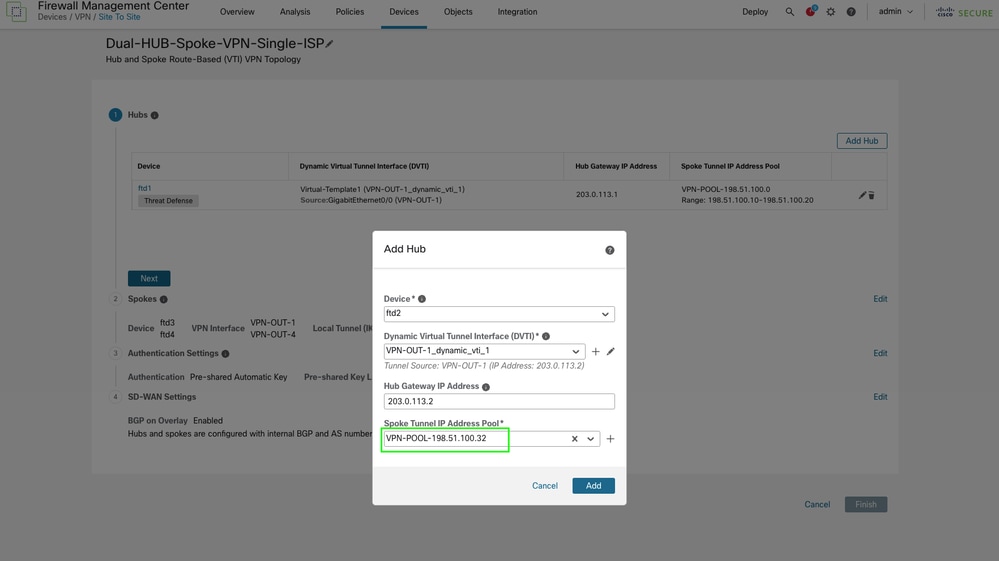Open the Site To Site breadcrumb link
Image resolution: width=999 pixels, height=561 pixels.
(119, 17)
